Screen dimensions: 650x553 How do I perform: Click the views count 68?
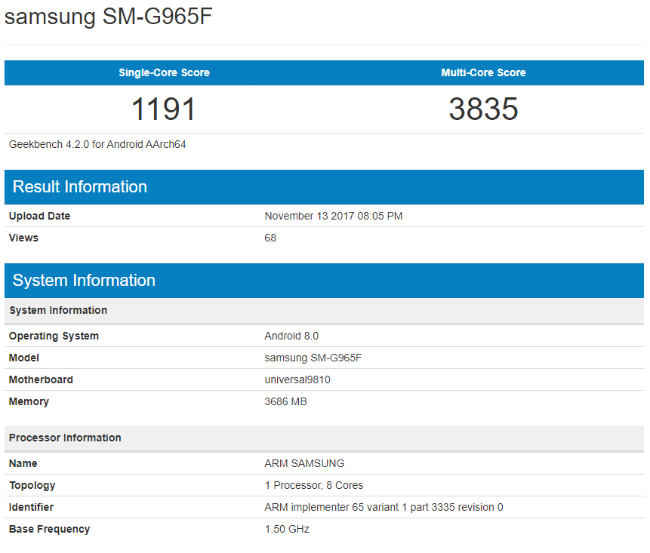click(270, 238)
